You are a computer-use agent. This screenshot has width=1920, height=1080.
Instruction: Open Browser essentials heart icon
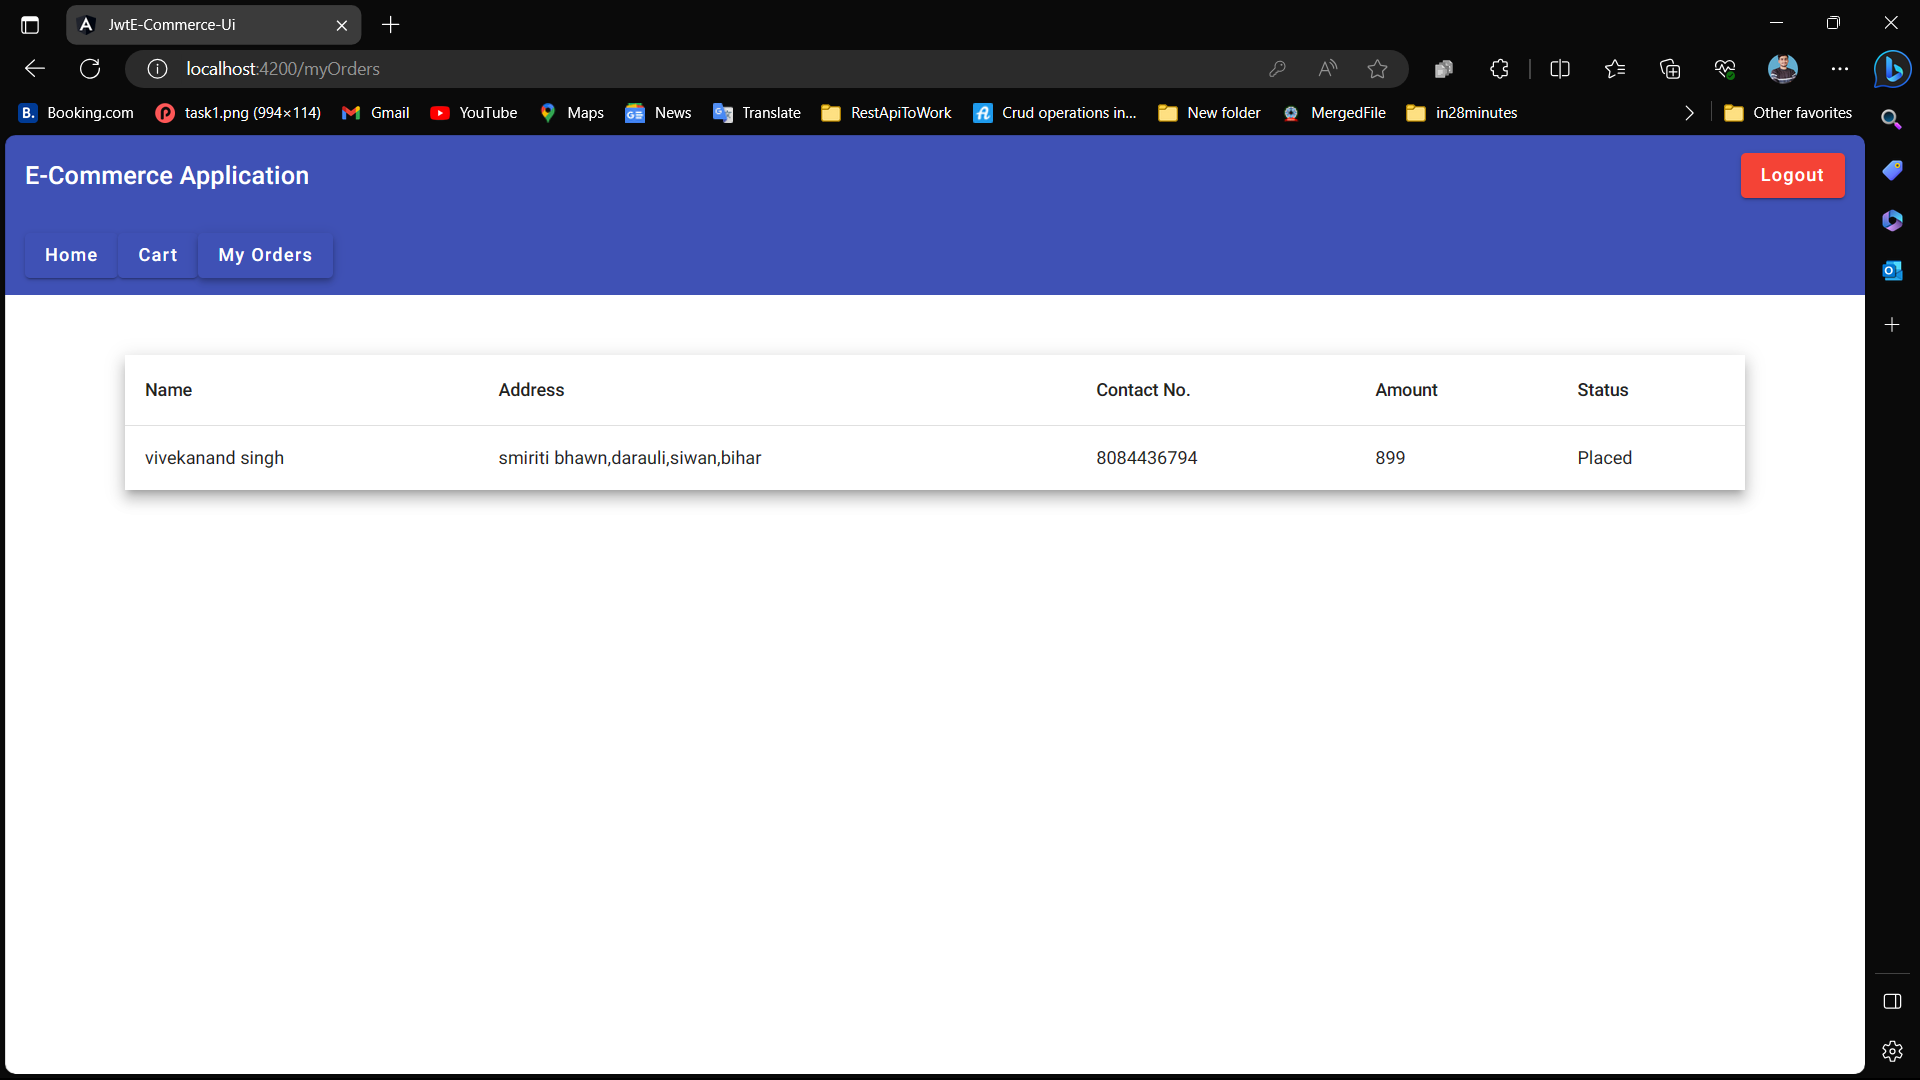tap(1724, 68)
